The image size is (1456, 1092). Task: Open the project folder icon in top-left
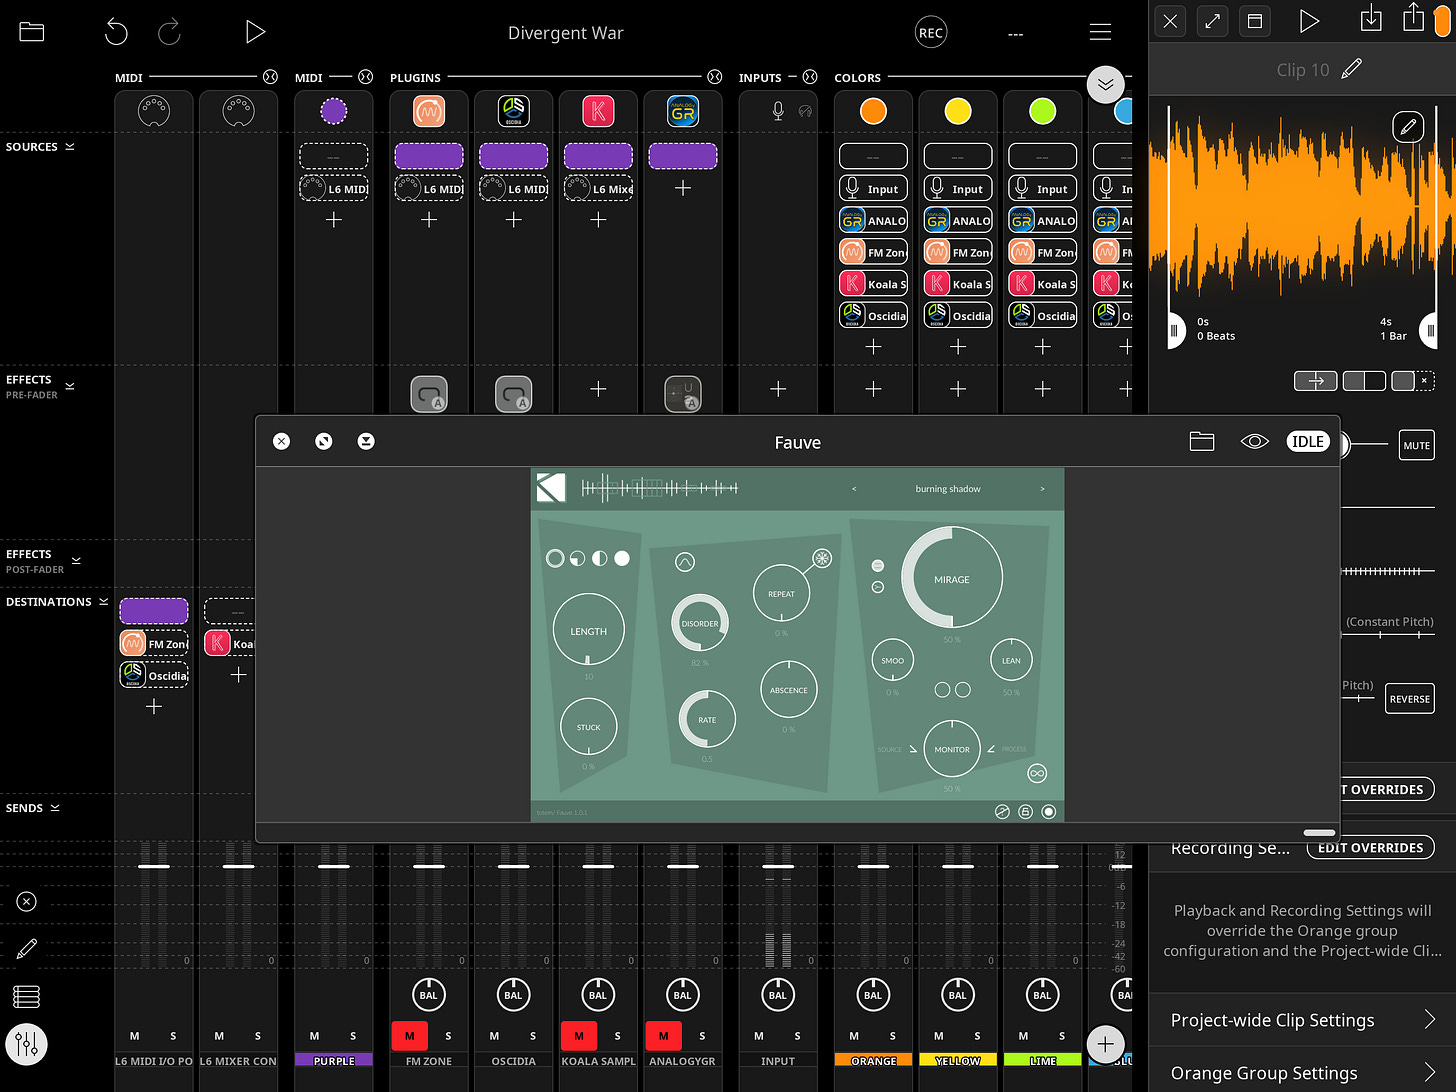pos(32,32)
